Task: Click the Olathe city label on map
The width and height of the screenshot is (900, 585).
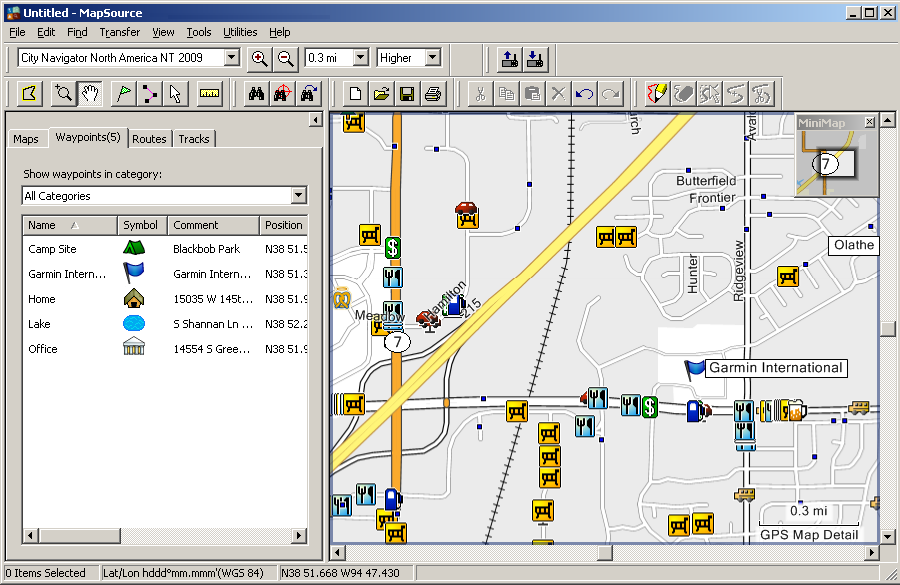Action: pos(854,245)
